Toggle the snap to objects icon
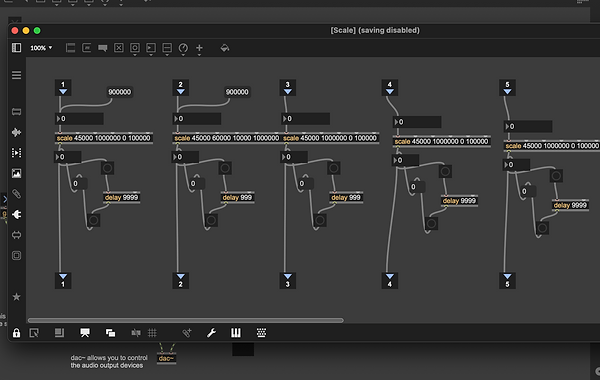The height and width of the screenshot is (380, 600). click(x=187, y=333)
